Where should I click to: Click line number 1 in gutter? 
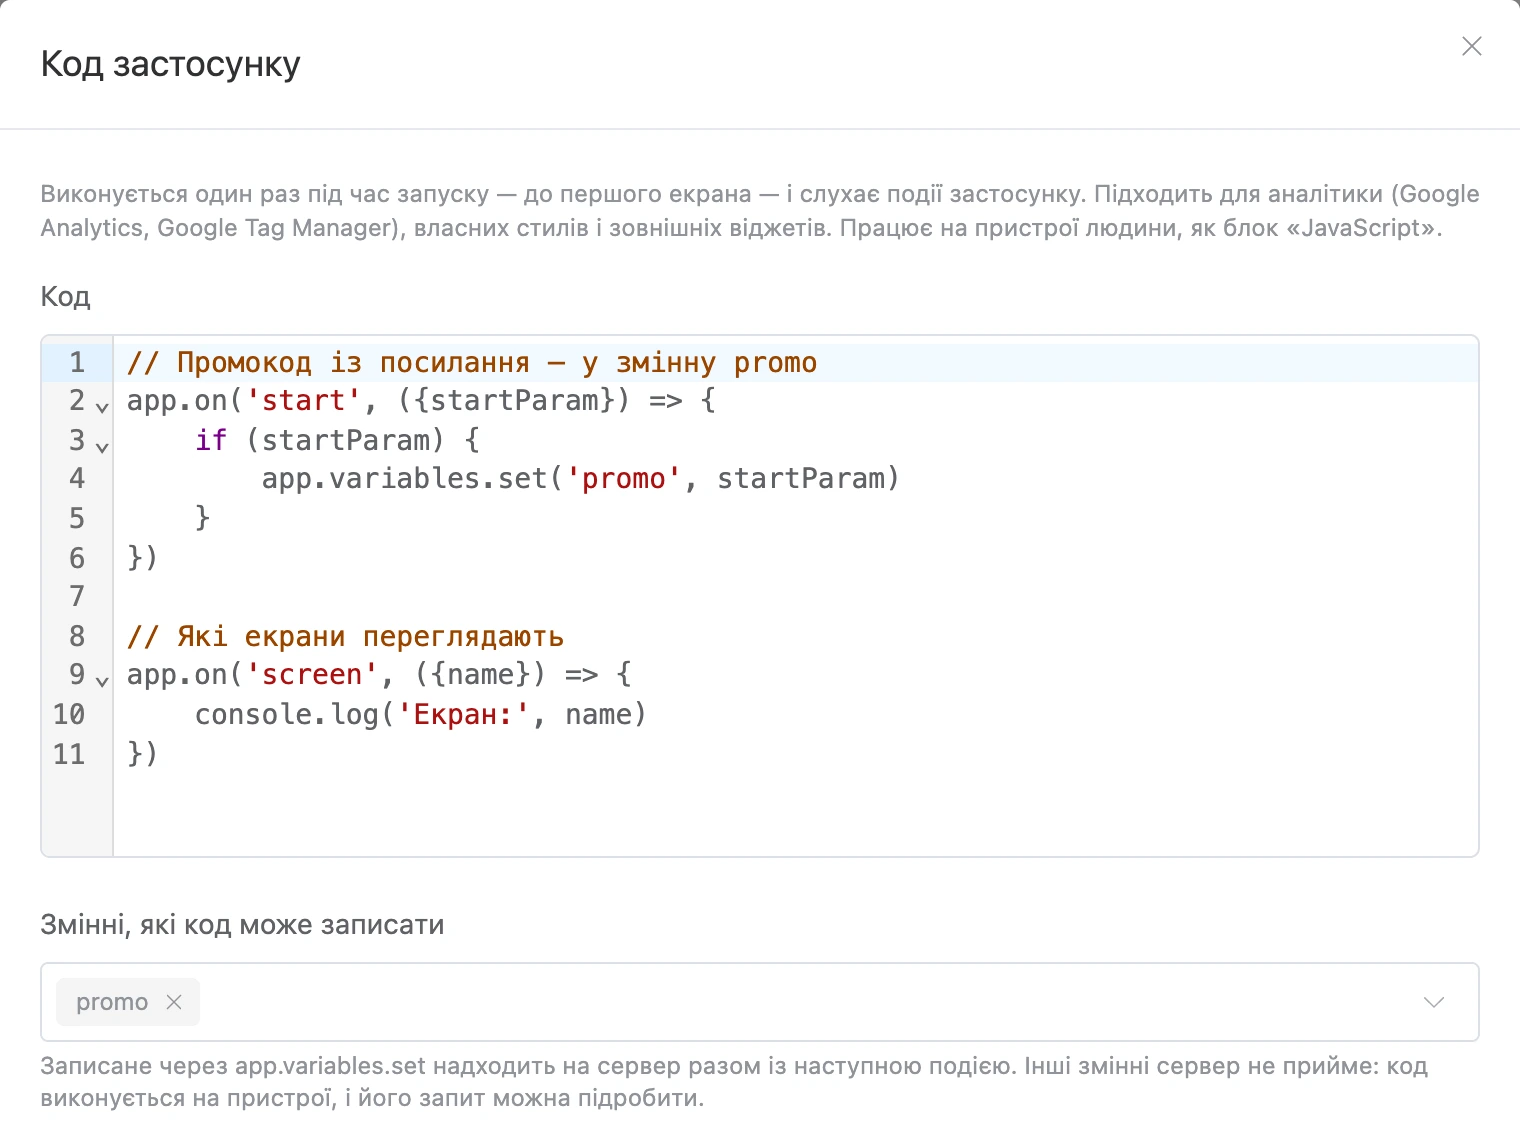click(x=77, y=362)
